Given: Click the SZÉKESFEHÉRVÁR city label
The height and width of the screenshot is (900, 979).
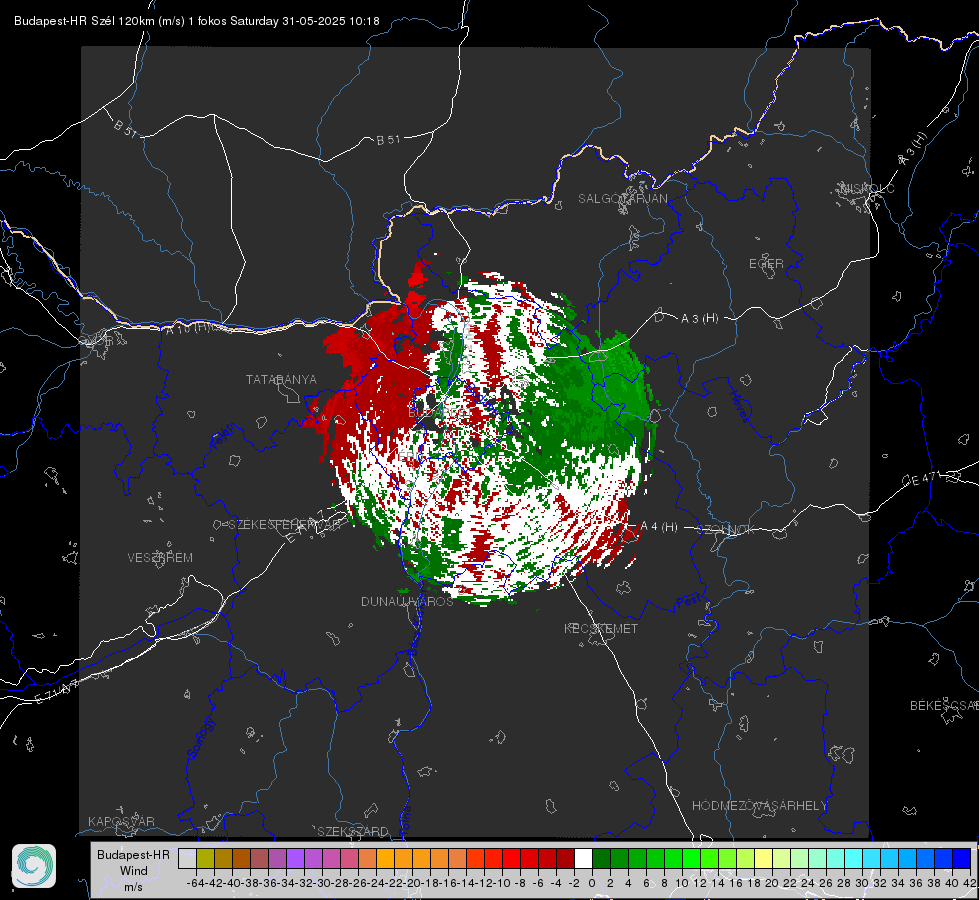Looking at the screenshot, I should coord(286,524).
